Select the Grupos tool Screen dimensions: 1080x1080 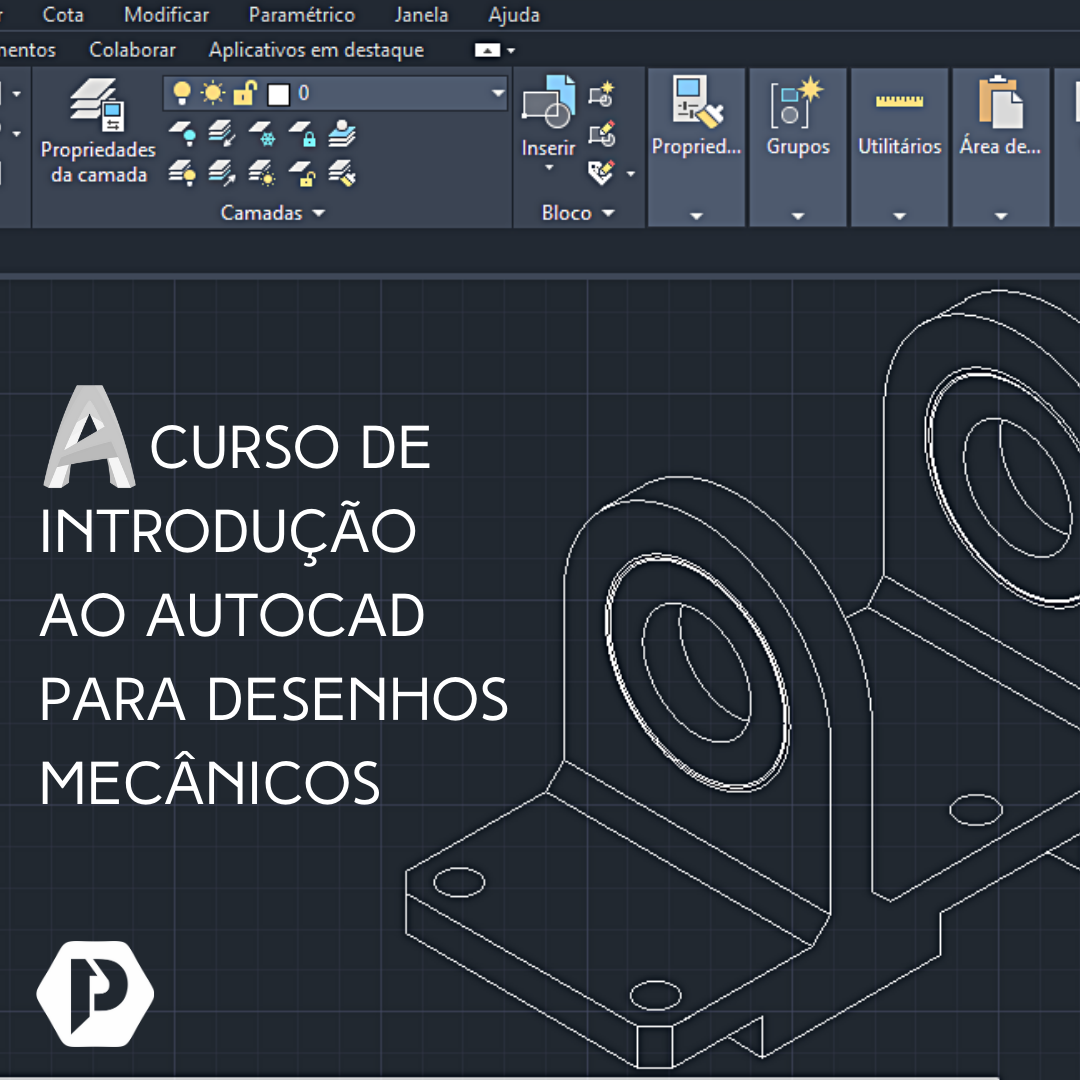[x=797, y=115]
